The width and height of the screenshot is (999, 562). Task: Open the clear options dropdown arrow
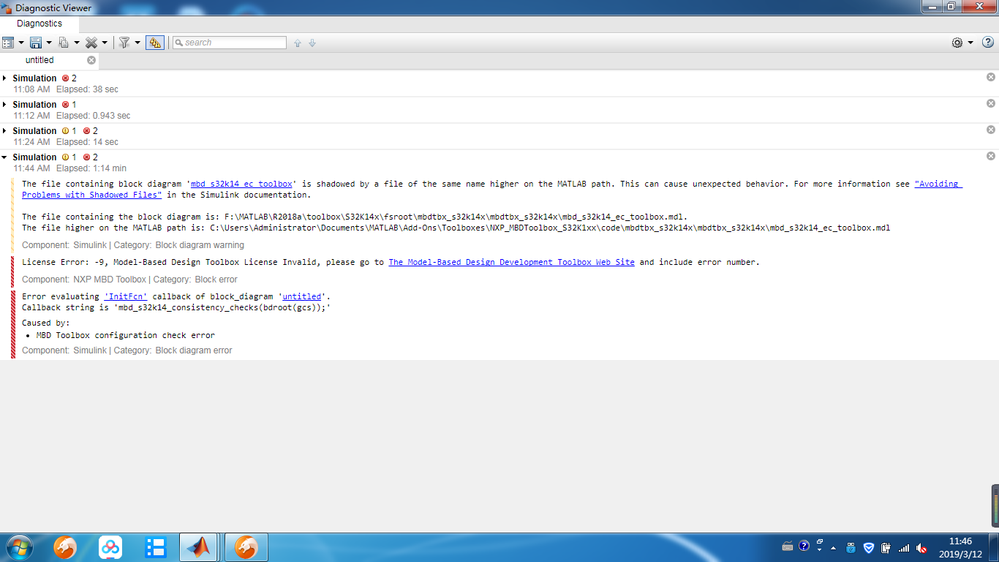tap(105, 43)
